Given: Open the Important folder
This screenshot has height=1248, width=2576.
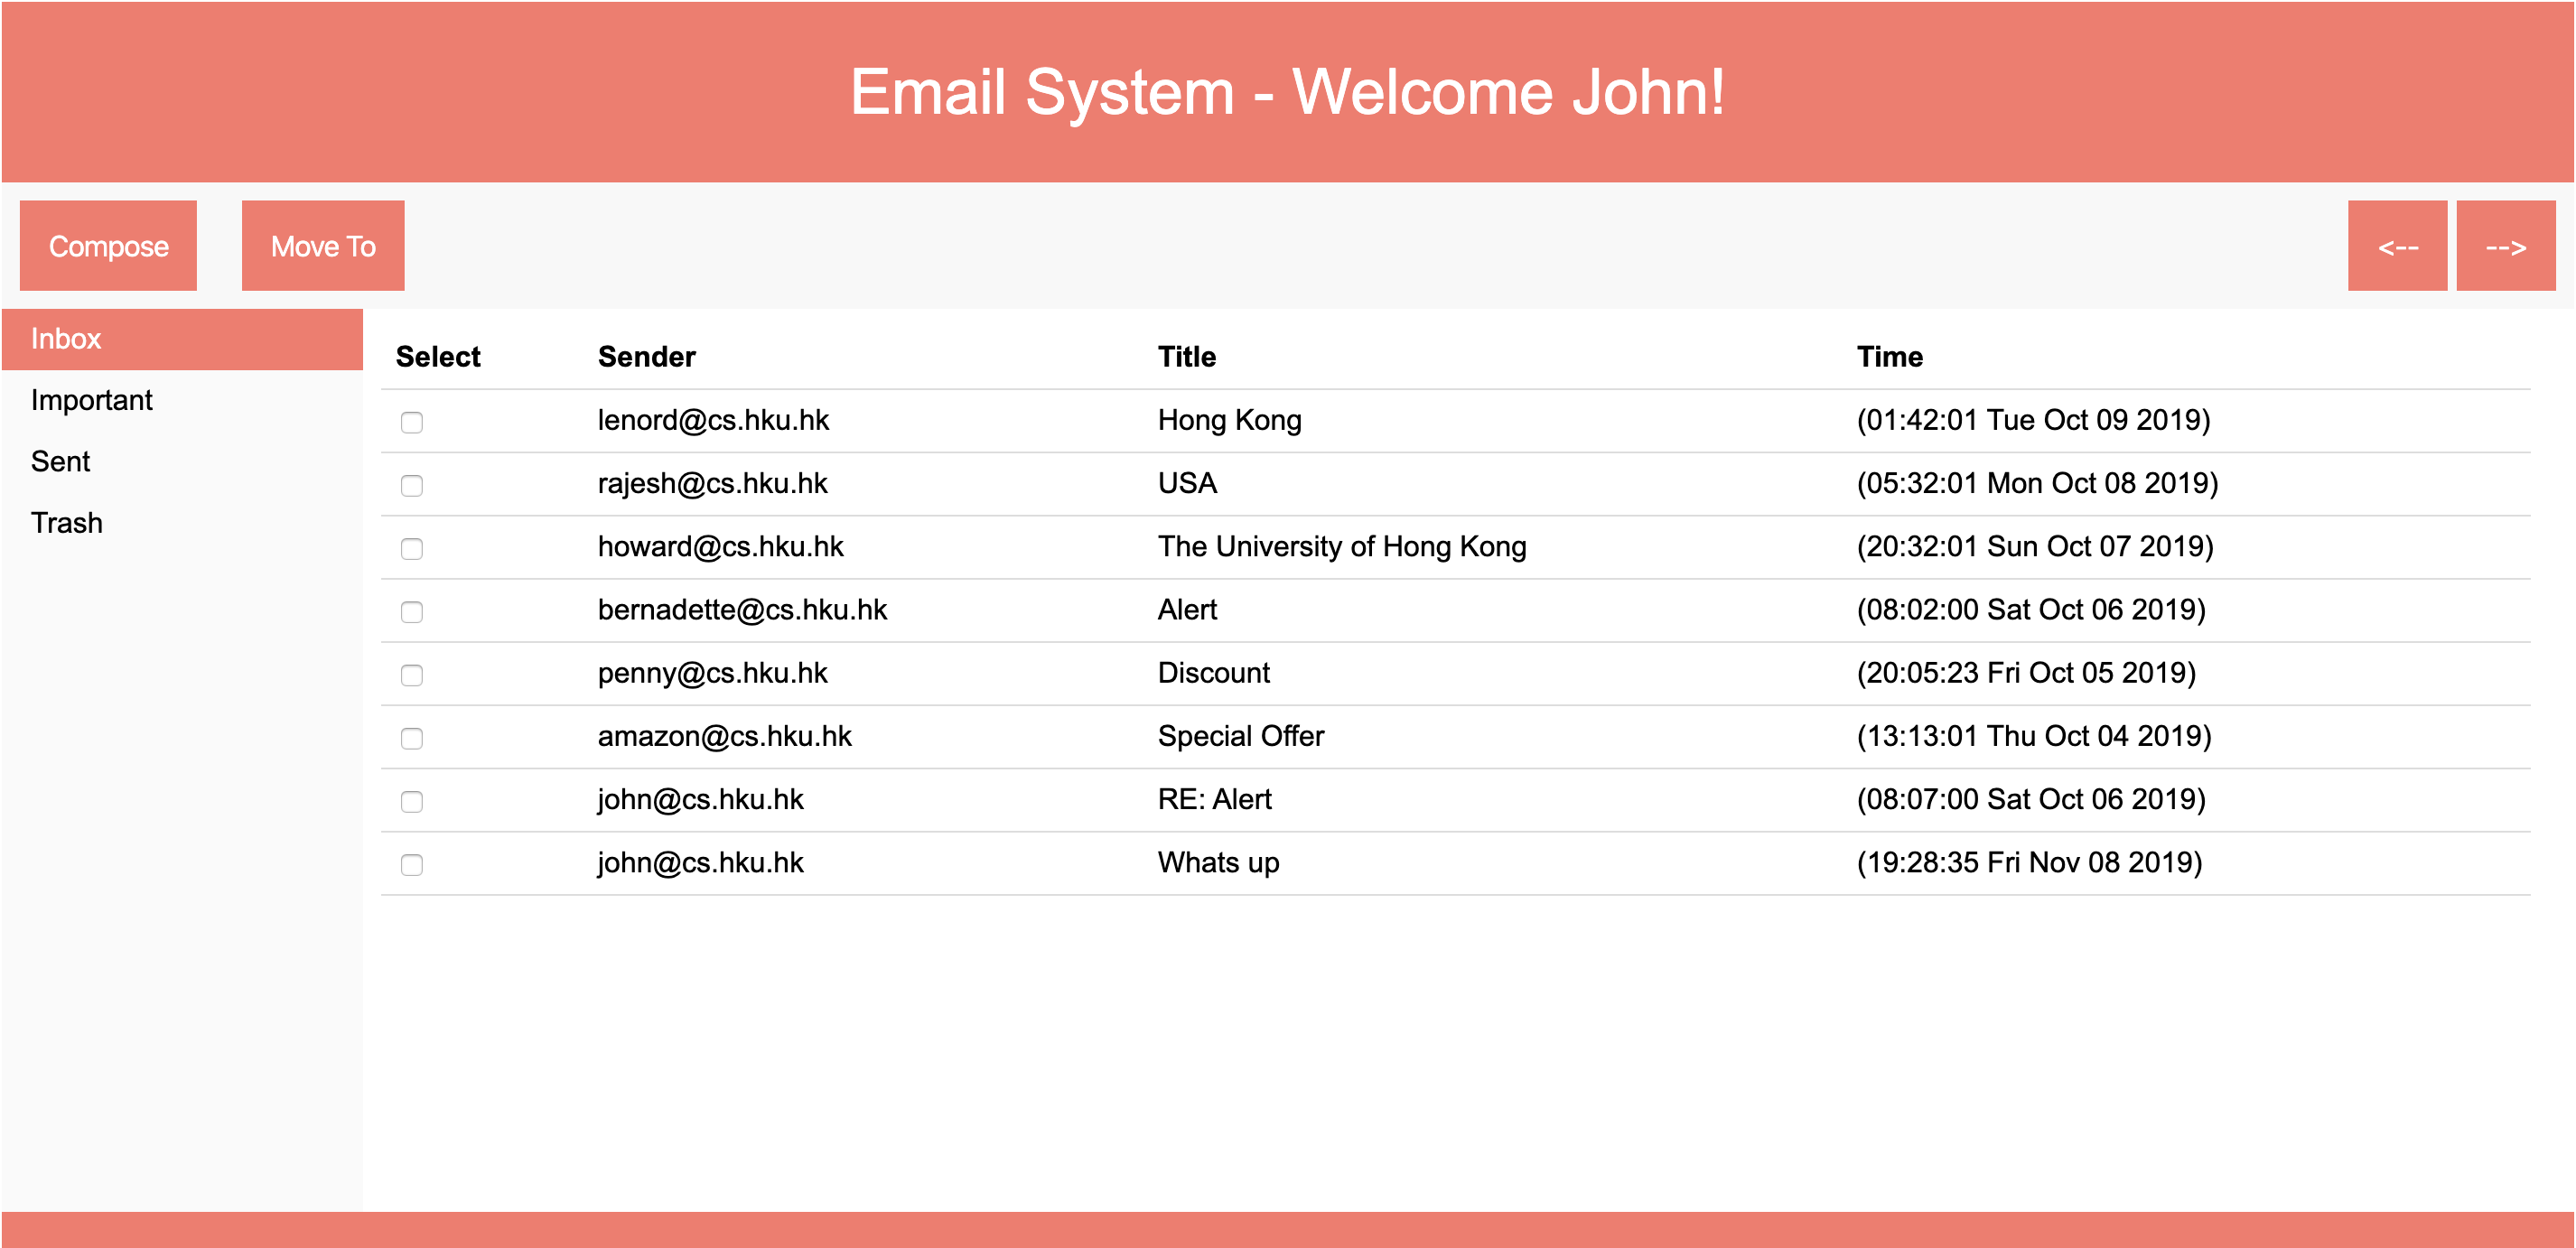Looking at the screenshot, I should click(91, 400).
